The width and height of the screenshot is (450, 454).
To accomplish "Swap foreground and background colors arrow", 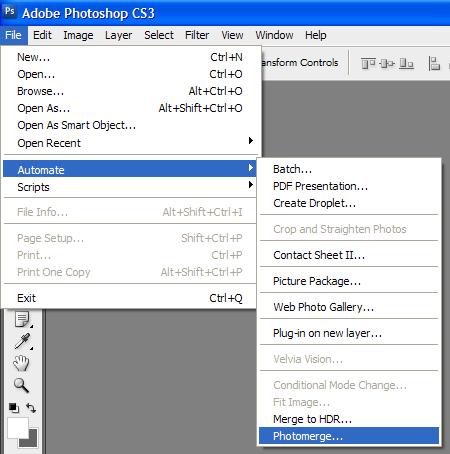I will point(31,408).
